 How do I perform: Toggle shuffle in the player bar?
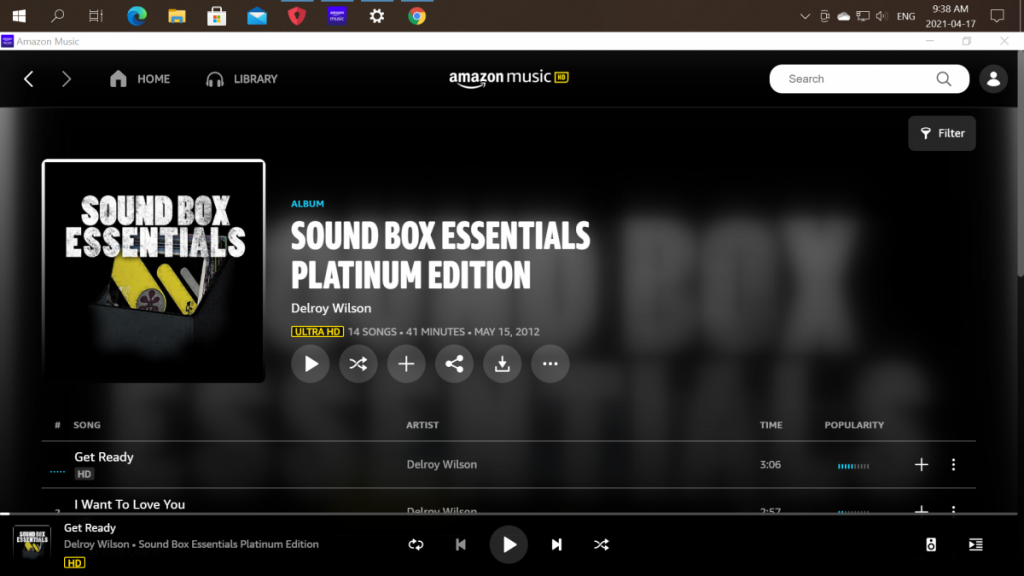coord(601,545)
